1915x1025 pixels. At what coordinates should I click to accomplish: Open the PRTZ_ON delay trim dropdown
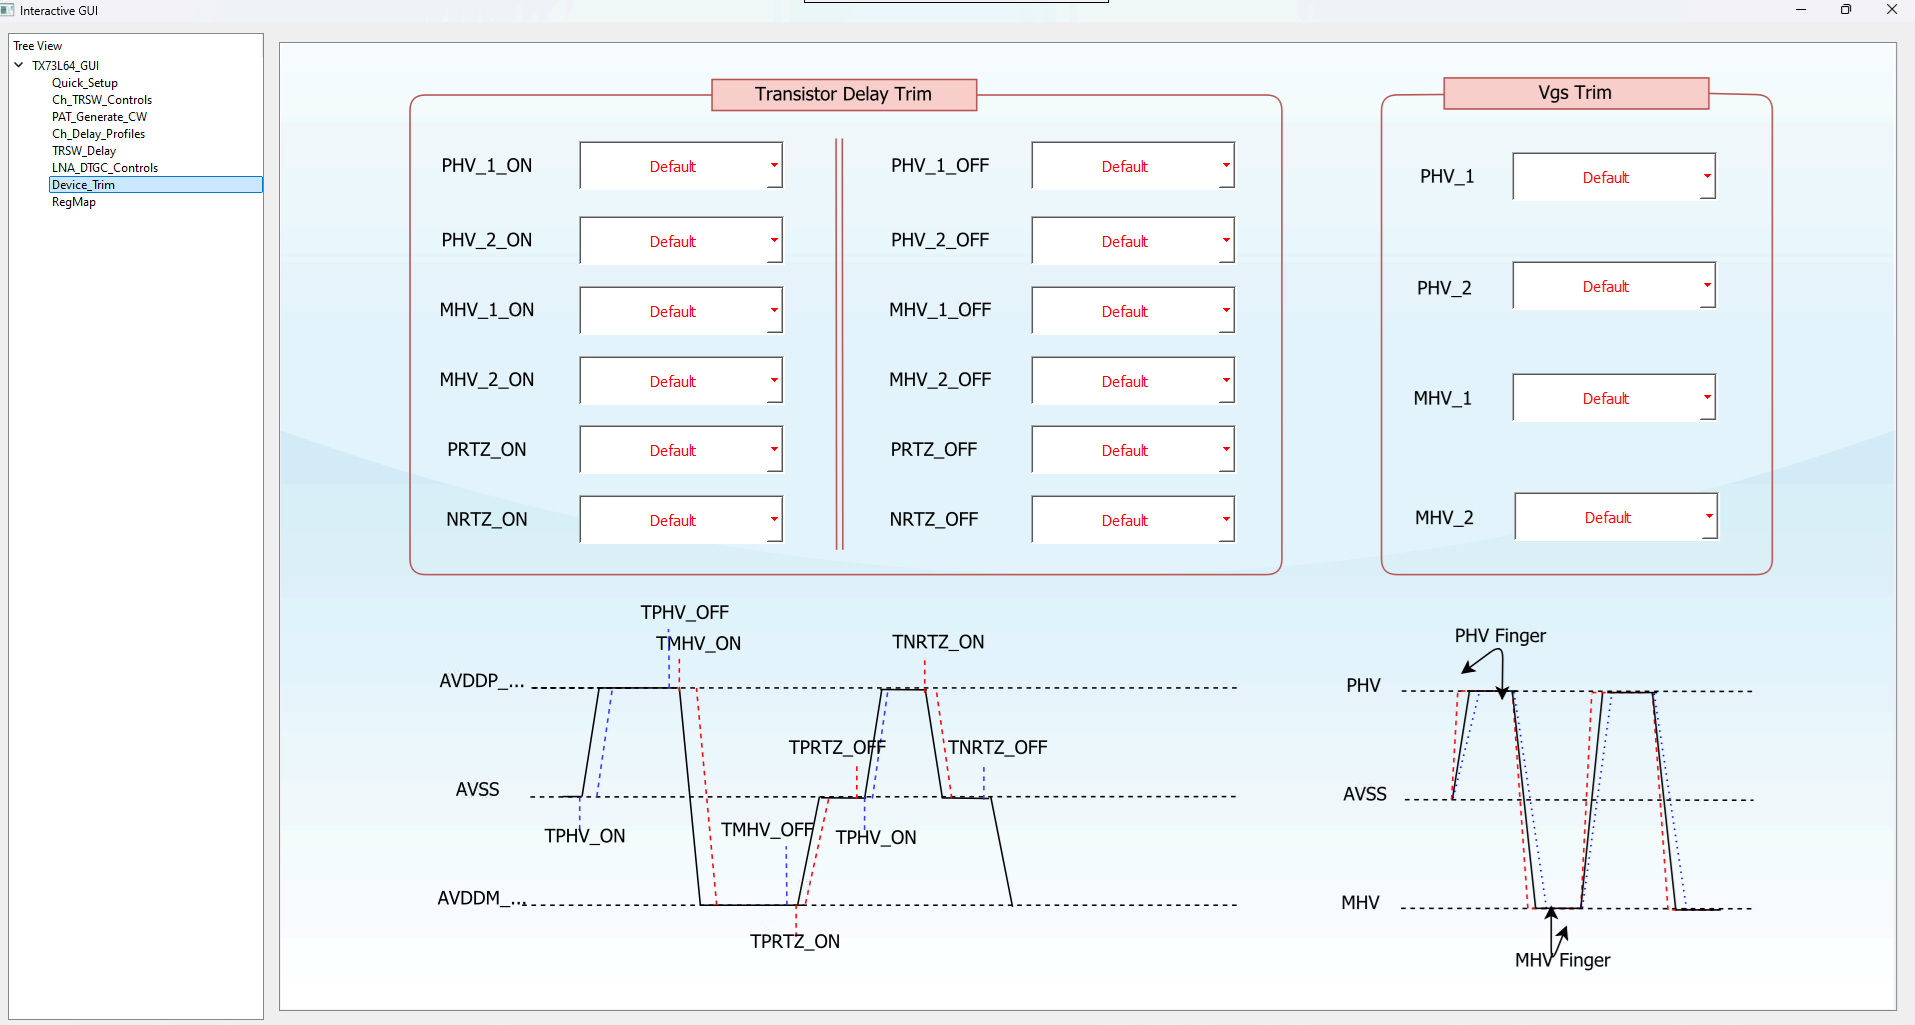click(680, 449)
